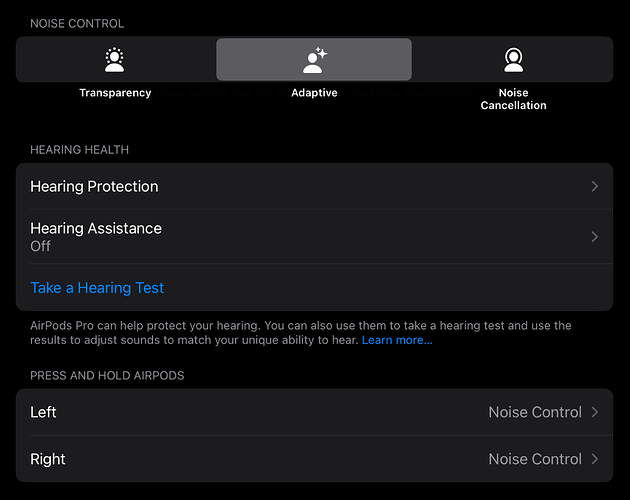The height and width of the screenshot is (500, 630).
Task: Enable mode via Noise Cancellation label
Action: click(x=513, y=99)
